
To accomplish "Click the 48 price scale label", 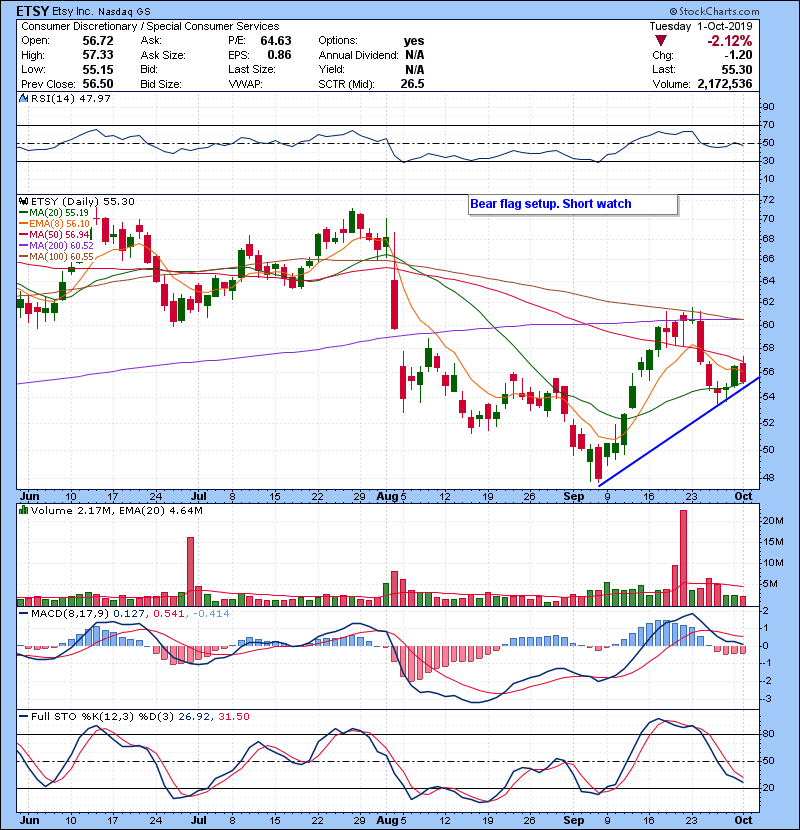I will 768,477.
